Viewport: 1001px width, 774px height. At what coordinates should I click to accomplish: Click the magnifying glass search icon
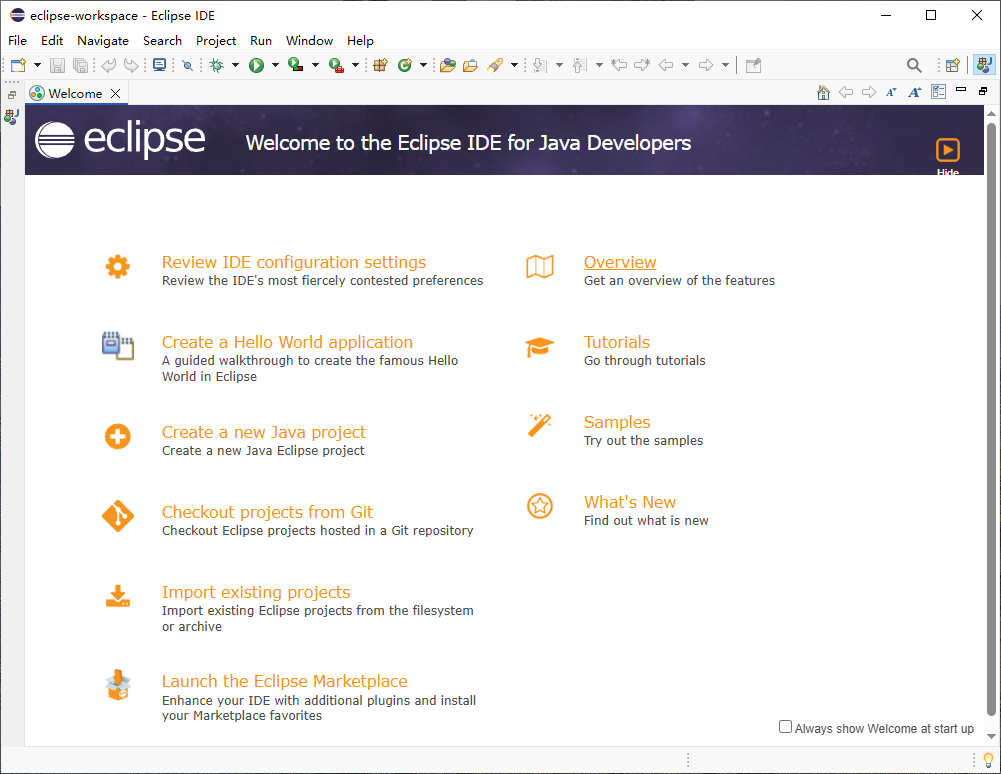point(914,65)
